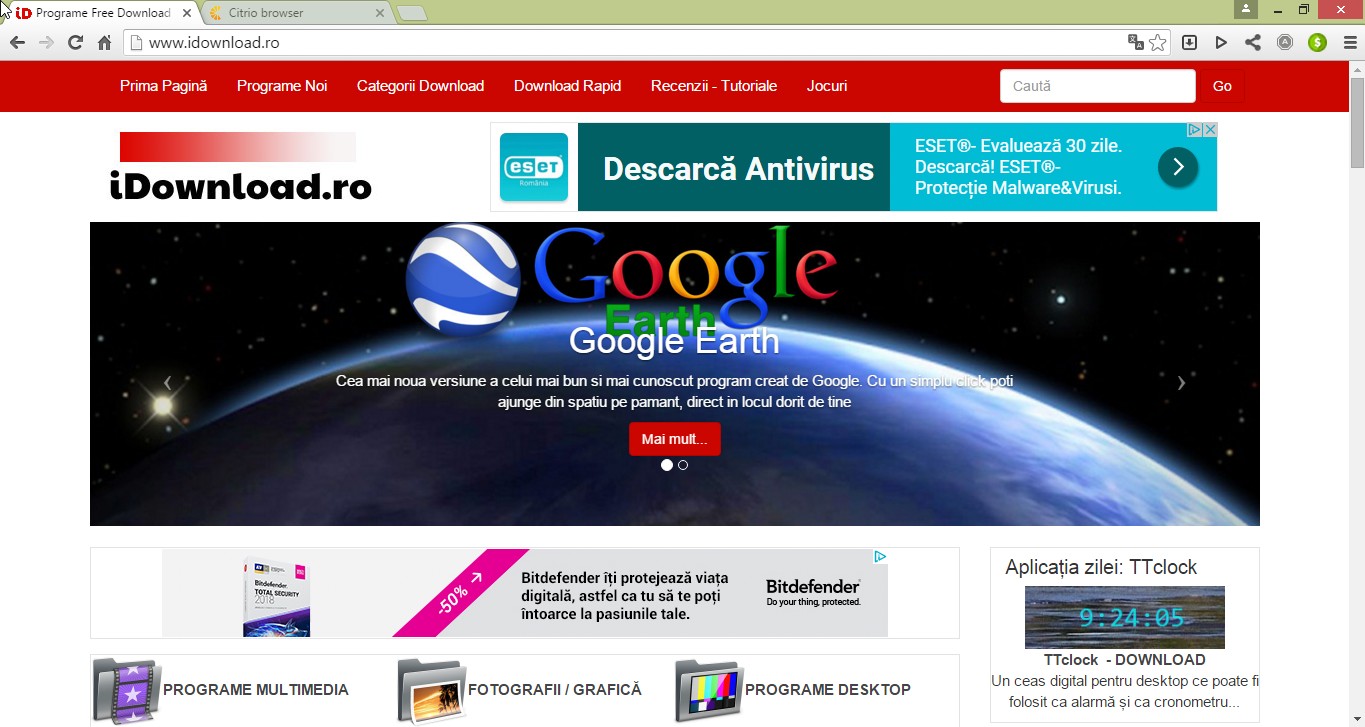Viewport: 1365px width, 727px height.
Task: Click the play media grabber icon
Action: [x=1221, y=42]
